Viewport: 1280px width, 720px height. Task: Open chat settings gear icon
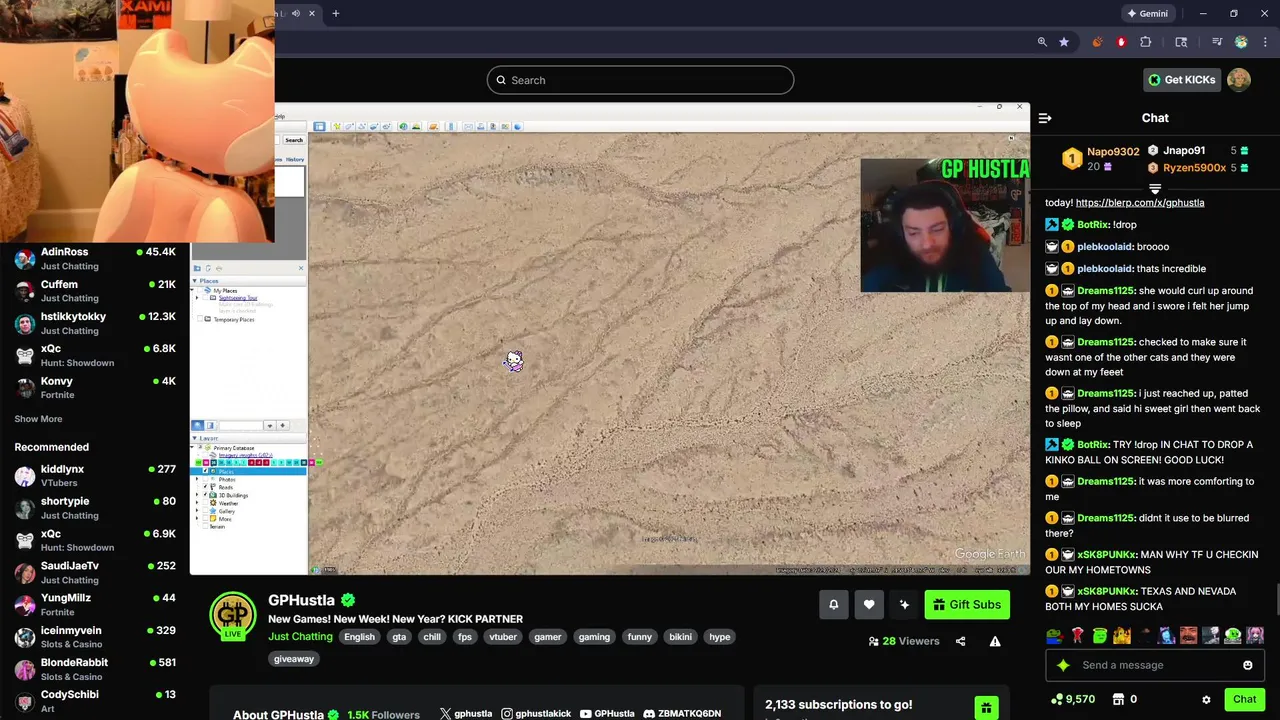tap(1206, 699)
